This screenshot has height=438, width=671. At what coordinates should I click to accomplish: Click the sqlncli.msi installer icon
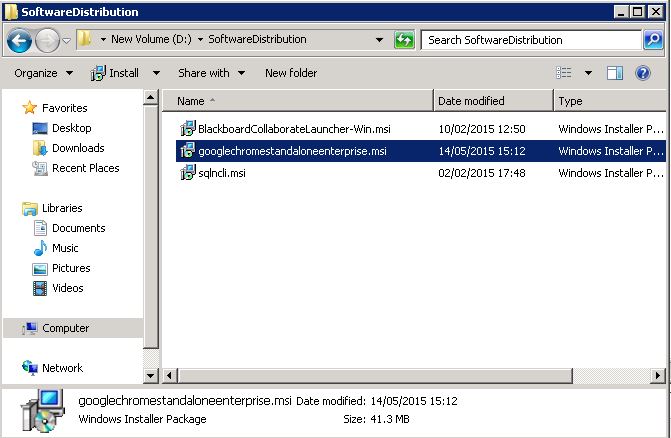[x=187, y=173]
